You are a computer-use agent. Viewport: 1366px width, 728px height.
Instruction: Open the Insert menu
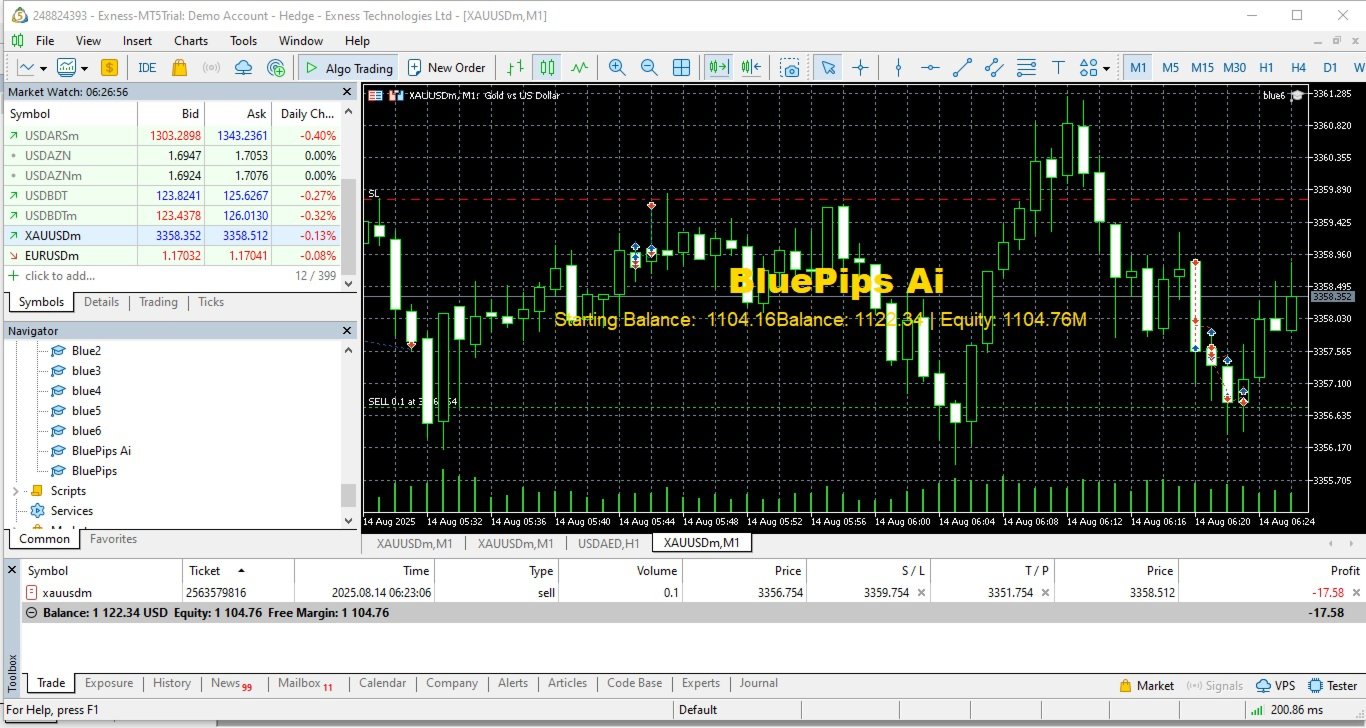click(x=138, y=41)
